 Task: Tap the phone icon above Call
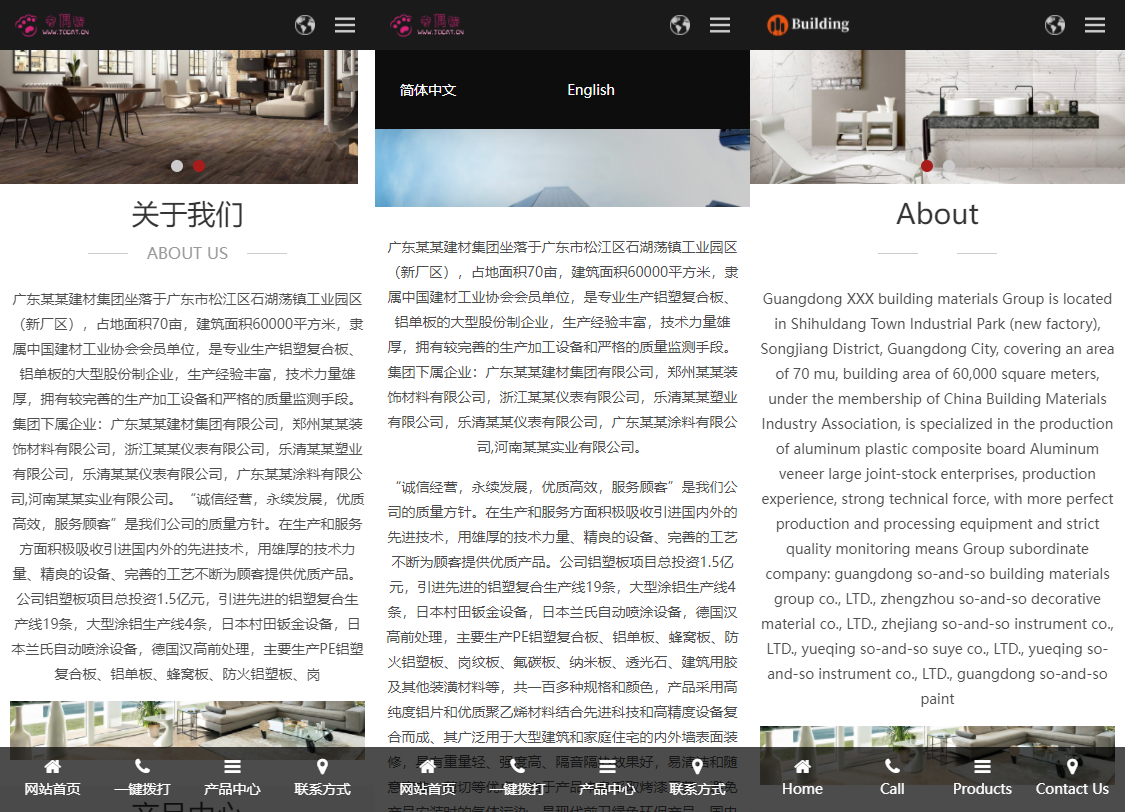(893, 766)
